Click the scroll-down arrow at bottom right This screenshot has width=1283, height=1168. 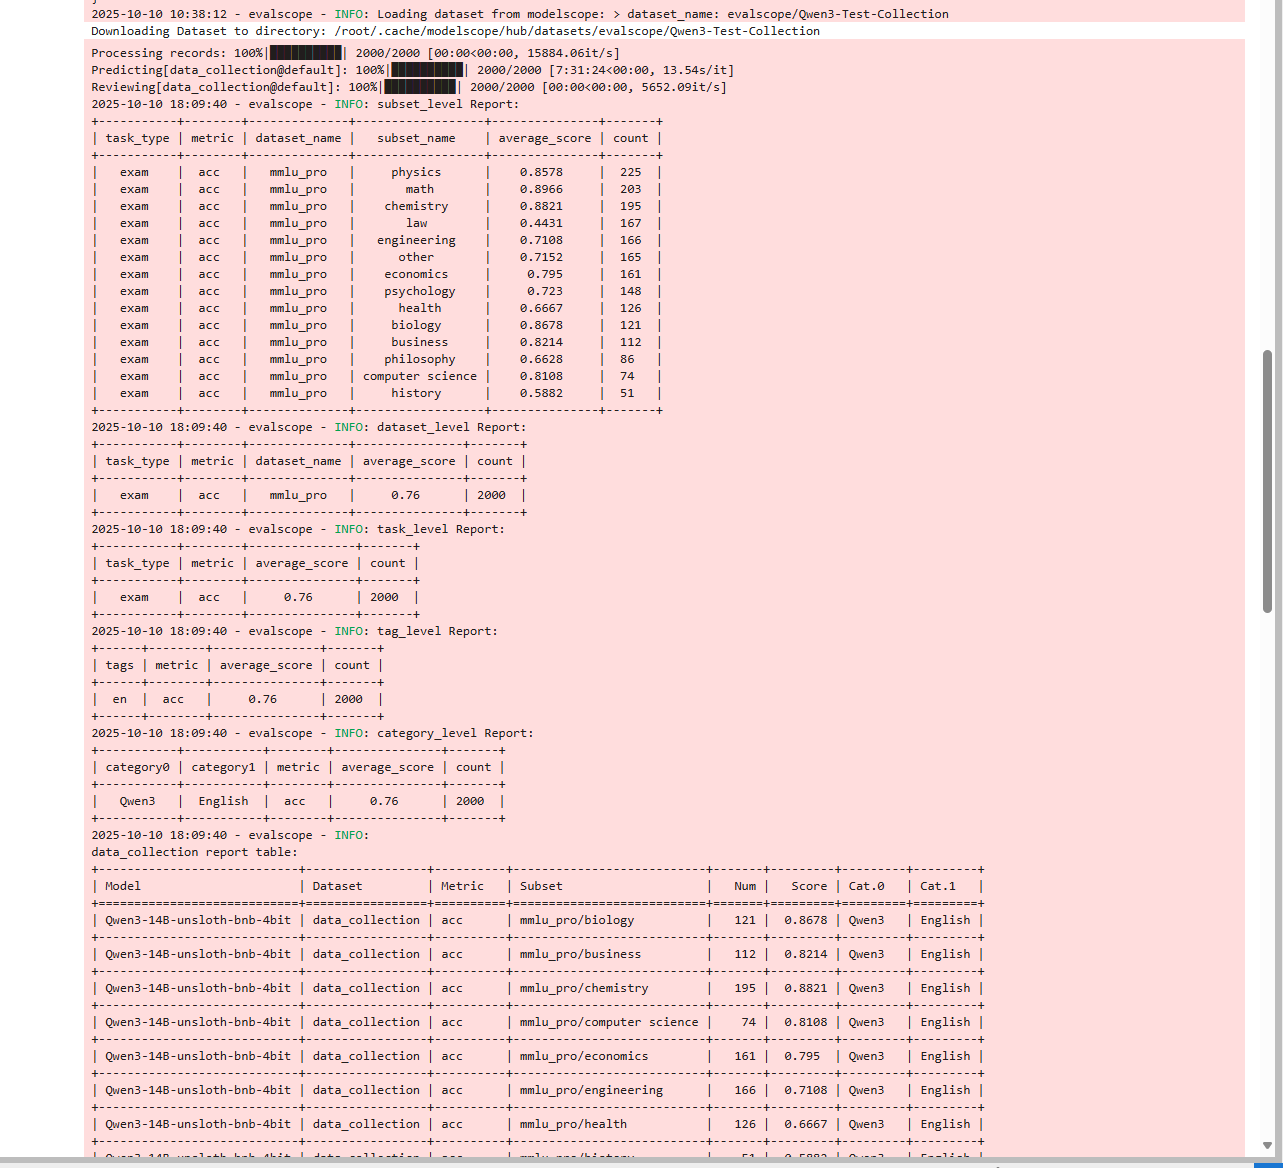coord(1267,1146)
